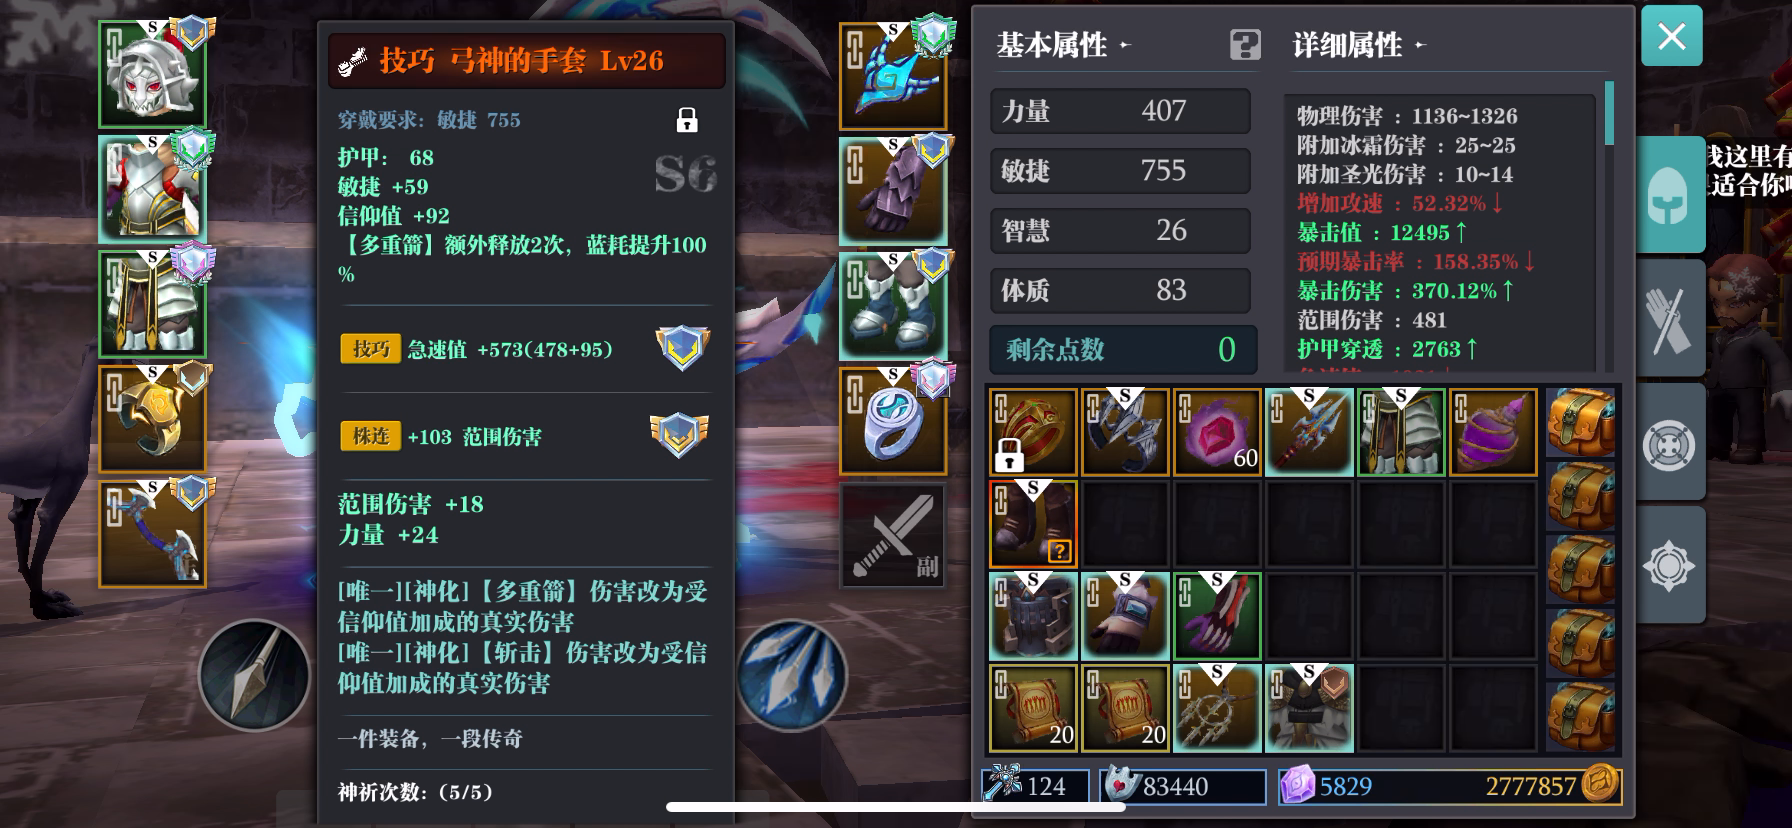Image resolution: width=1792 pixels, height=828 pixels.
Task: Tap the 急速值 shield badge
Action: (682, 348)
